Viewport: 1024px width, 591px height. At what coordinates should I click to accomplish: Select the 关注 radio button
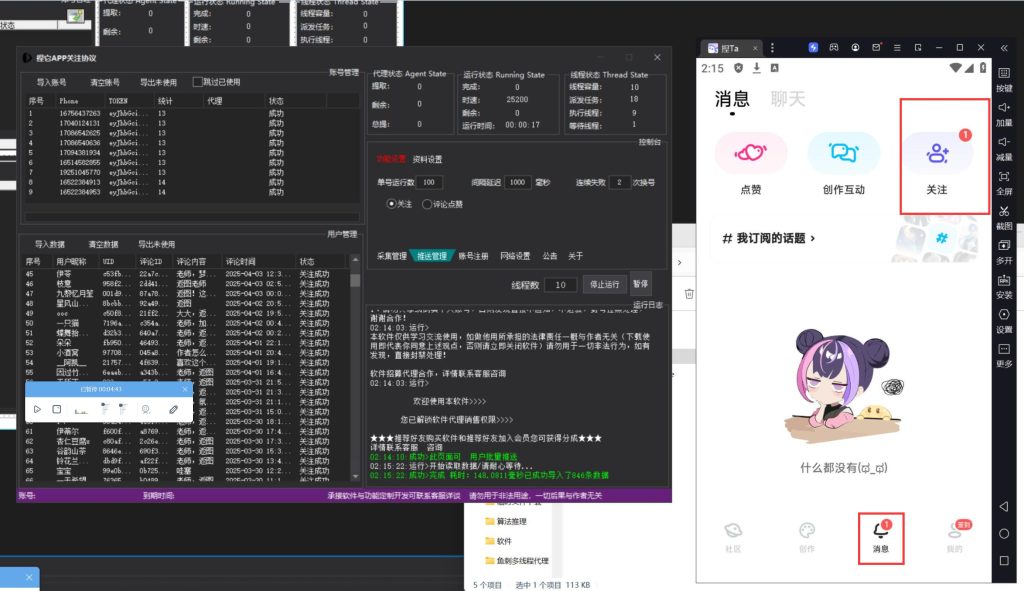coord(392,203)
